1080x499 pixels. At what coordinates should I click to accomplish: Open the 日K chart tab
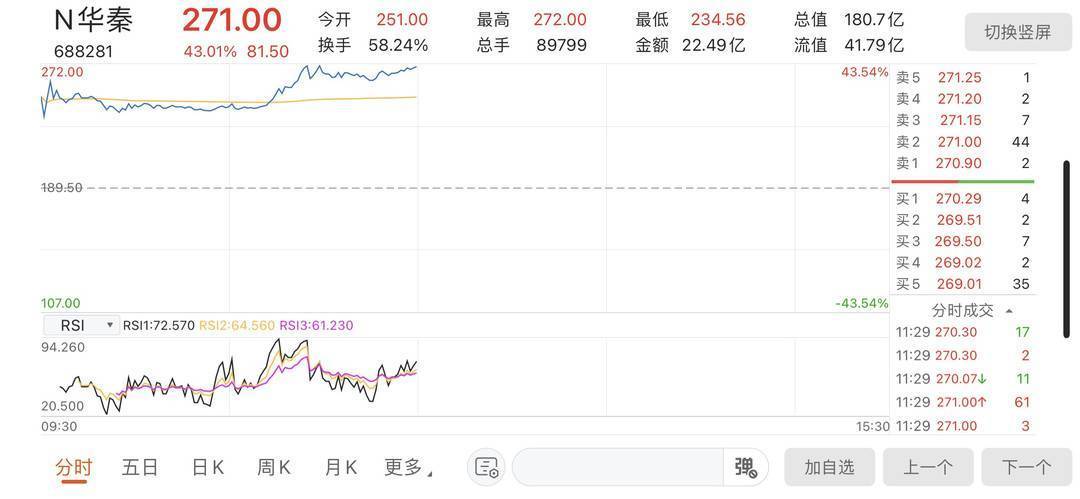pos(207,467)
